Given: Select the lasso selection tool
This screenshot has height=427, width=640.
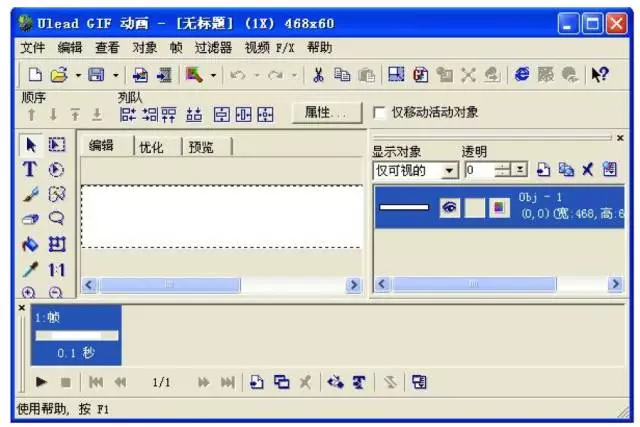Looking at the screenshot, I should [56, 218].
